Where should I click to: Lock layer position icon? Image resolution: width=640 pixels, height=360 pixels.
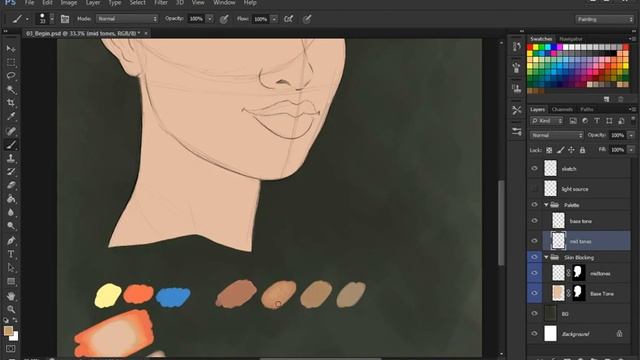coord(571,150)
